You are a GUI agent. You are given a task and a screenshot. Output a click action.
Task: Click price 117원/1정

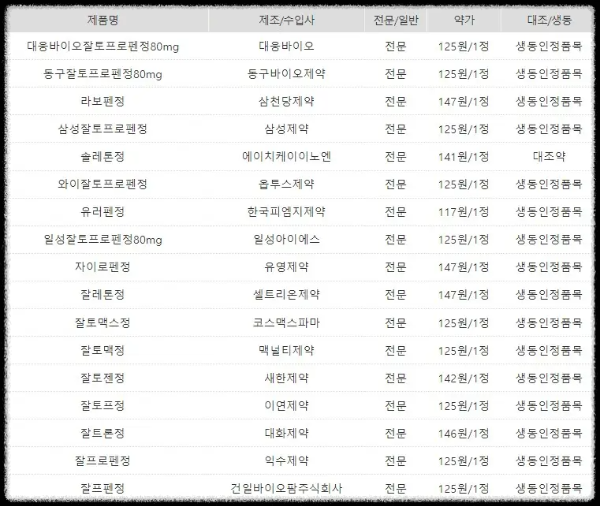pyautogui.click(x=464, y=212)
